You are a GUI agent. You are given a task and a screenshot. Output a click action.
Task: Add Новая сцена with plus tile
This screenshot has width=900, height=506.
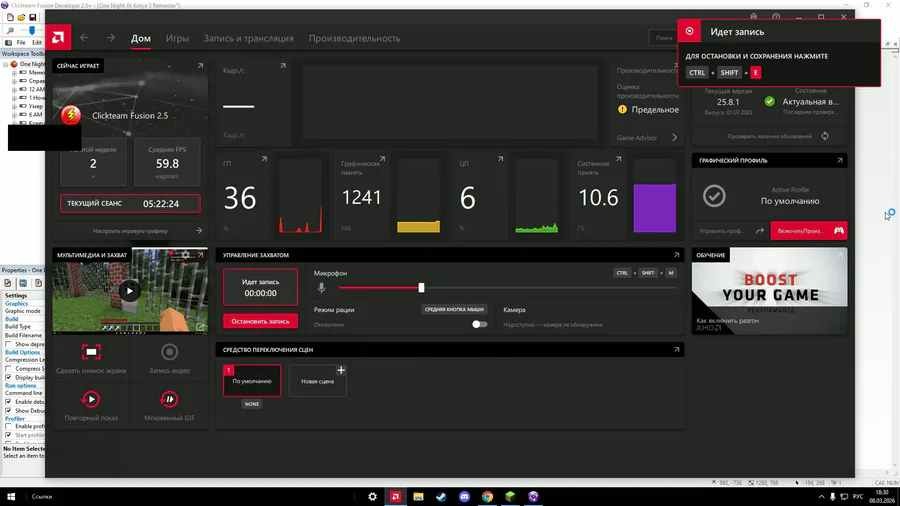(x=317, y=381)
